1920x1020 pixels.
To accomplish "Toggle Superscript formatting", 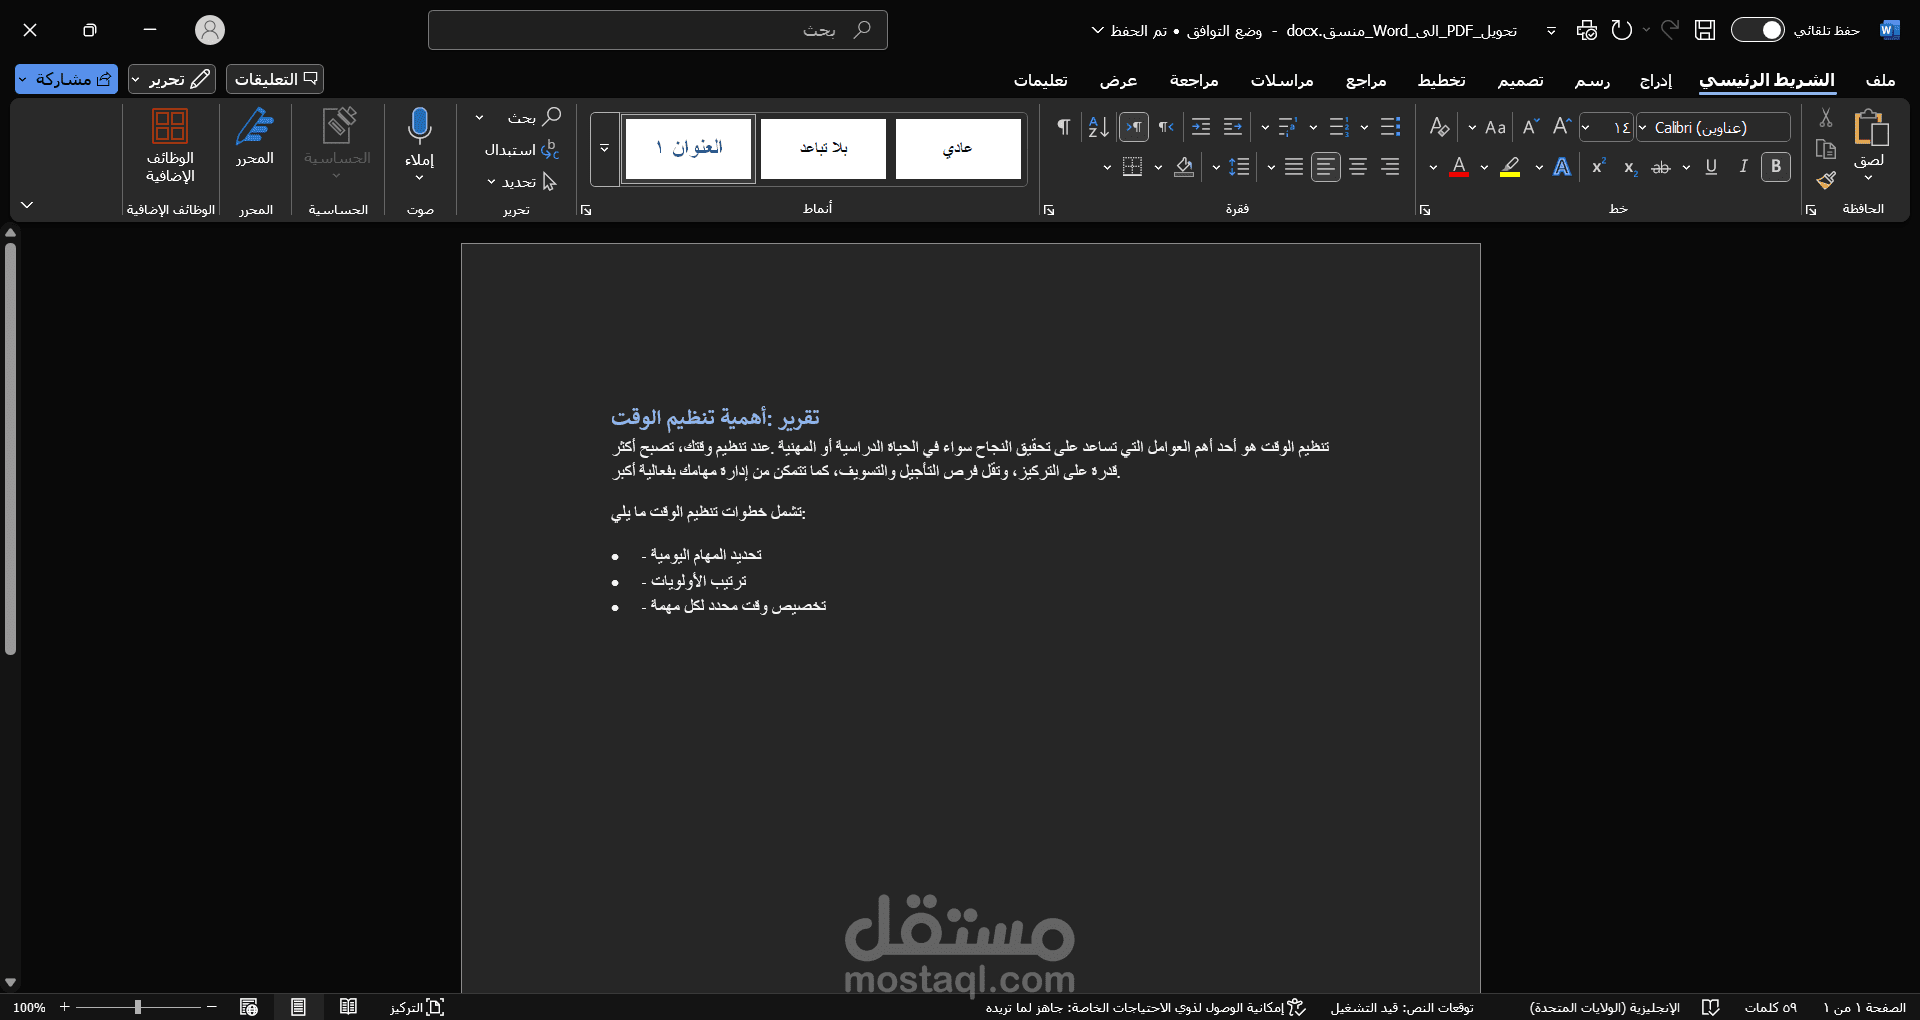I will tap(1598, 167).
